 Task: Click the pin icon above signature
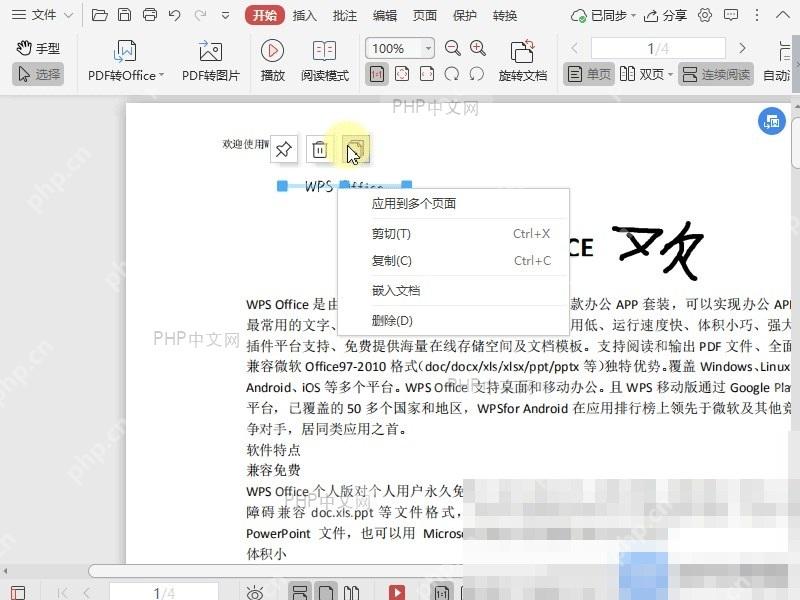tap(283, 149)
